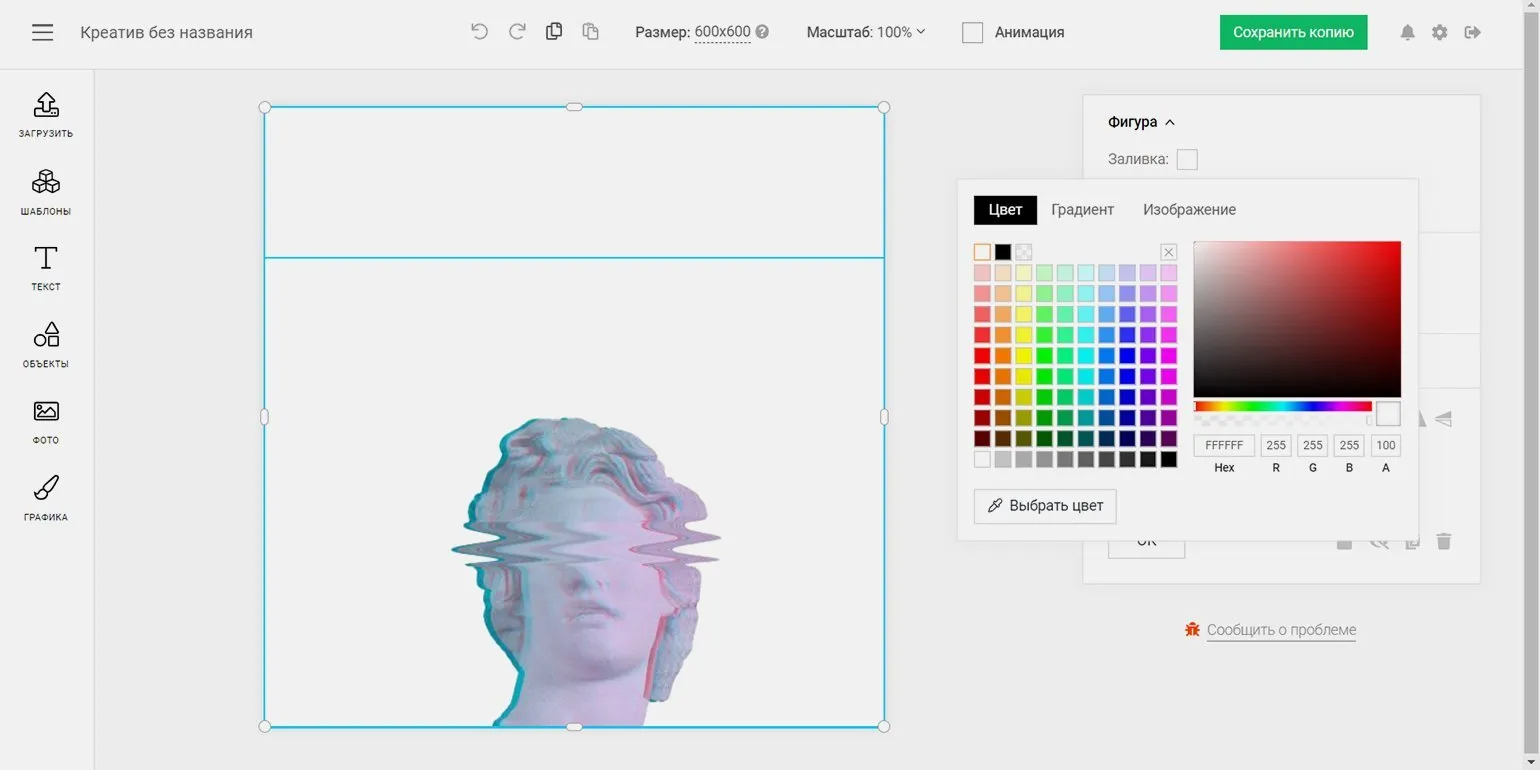Screen dimensions: 1540x770
Task: Click the Сохранить копию button
Action: [1293, 32]
